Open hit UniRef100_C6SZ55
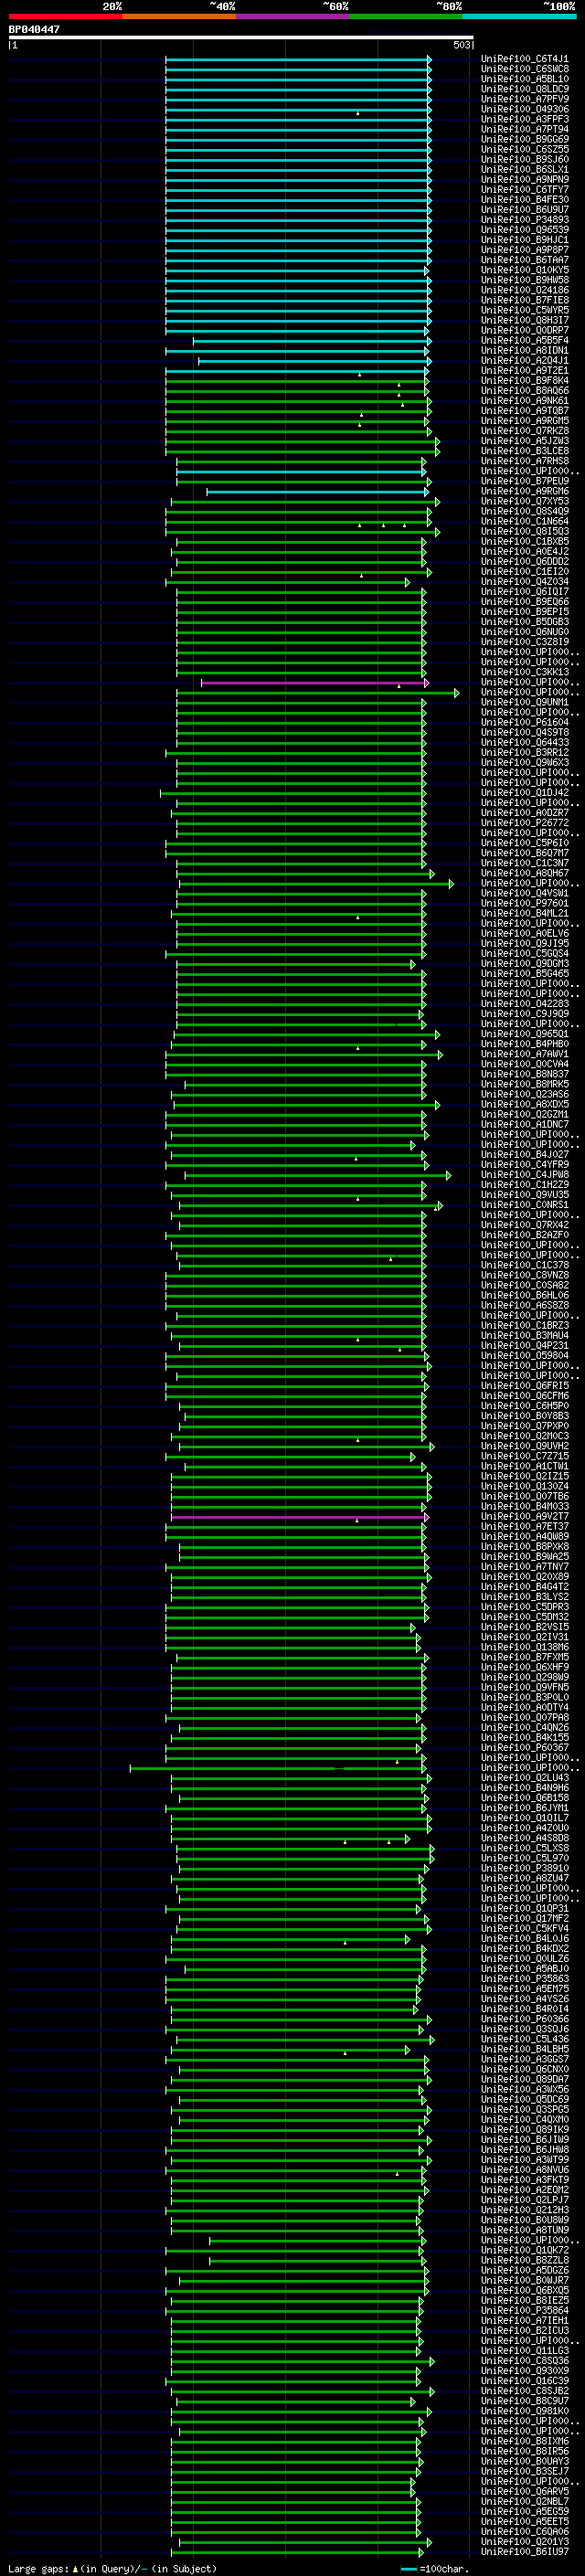Screen dimensions: 585x2576 [525, 149]
